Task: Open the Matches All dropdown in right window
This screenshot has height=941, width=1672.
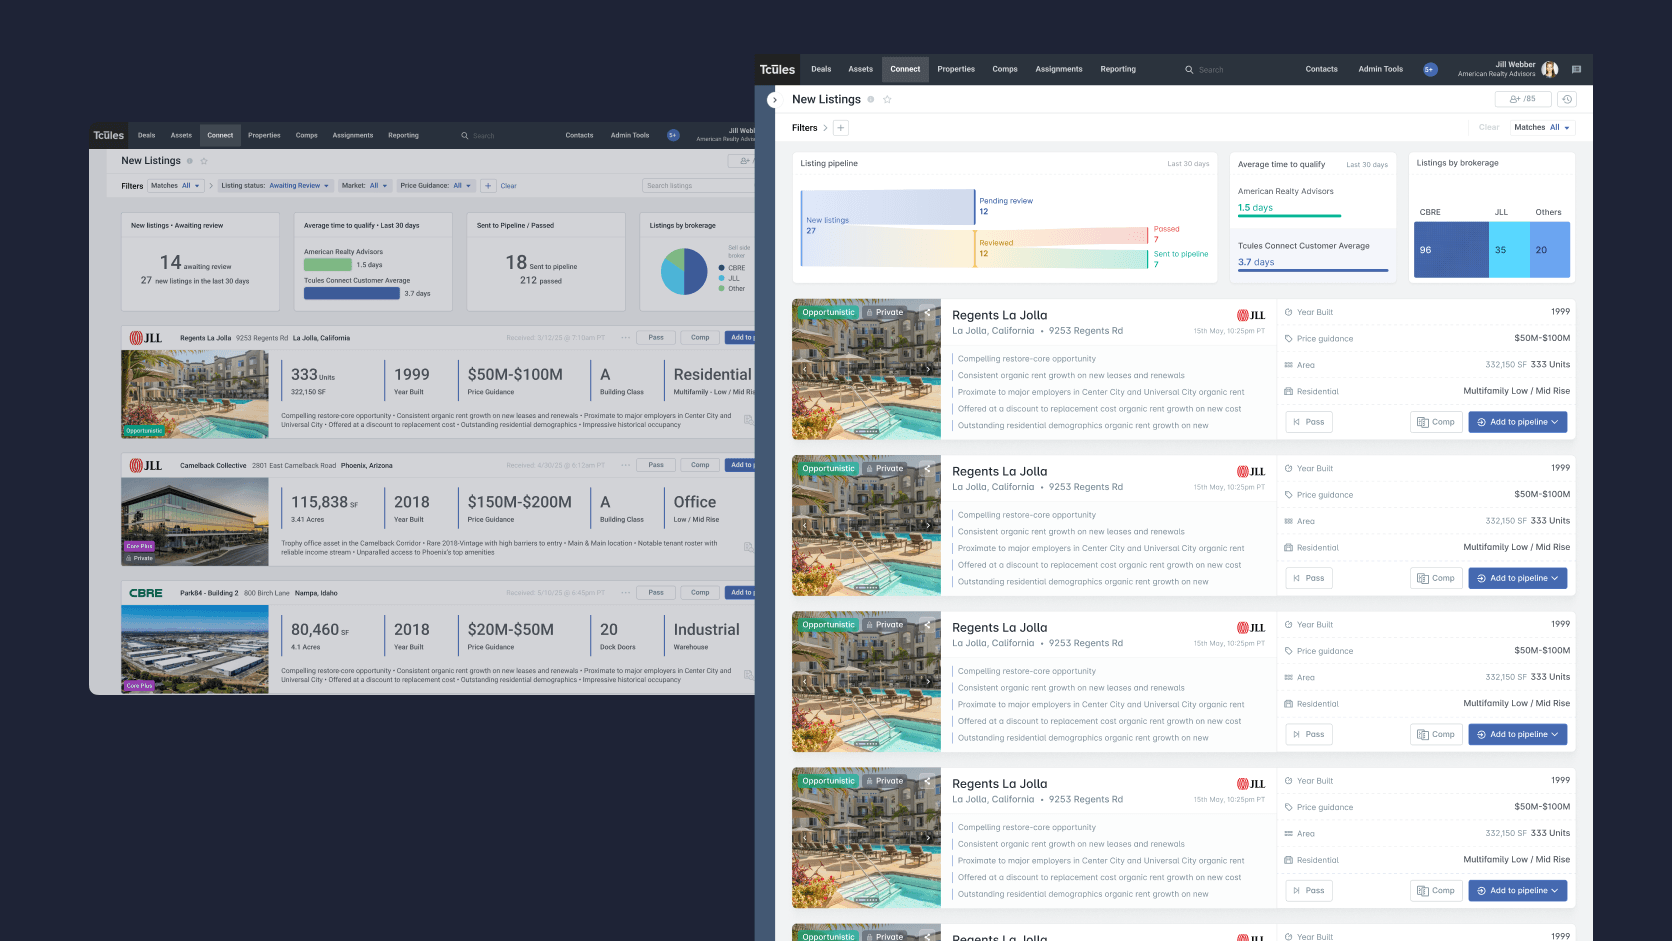Action: [1542, 128]
